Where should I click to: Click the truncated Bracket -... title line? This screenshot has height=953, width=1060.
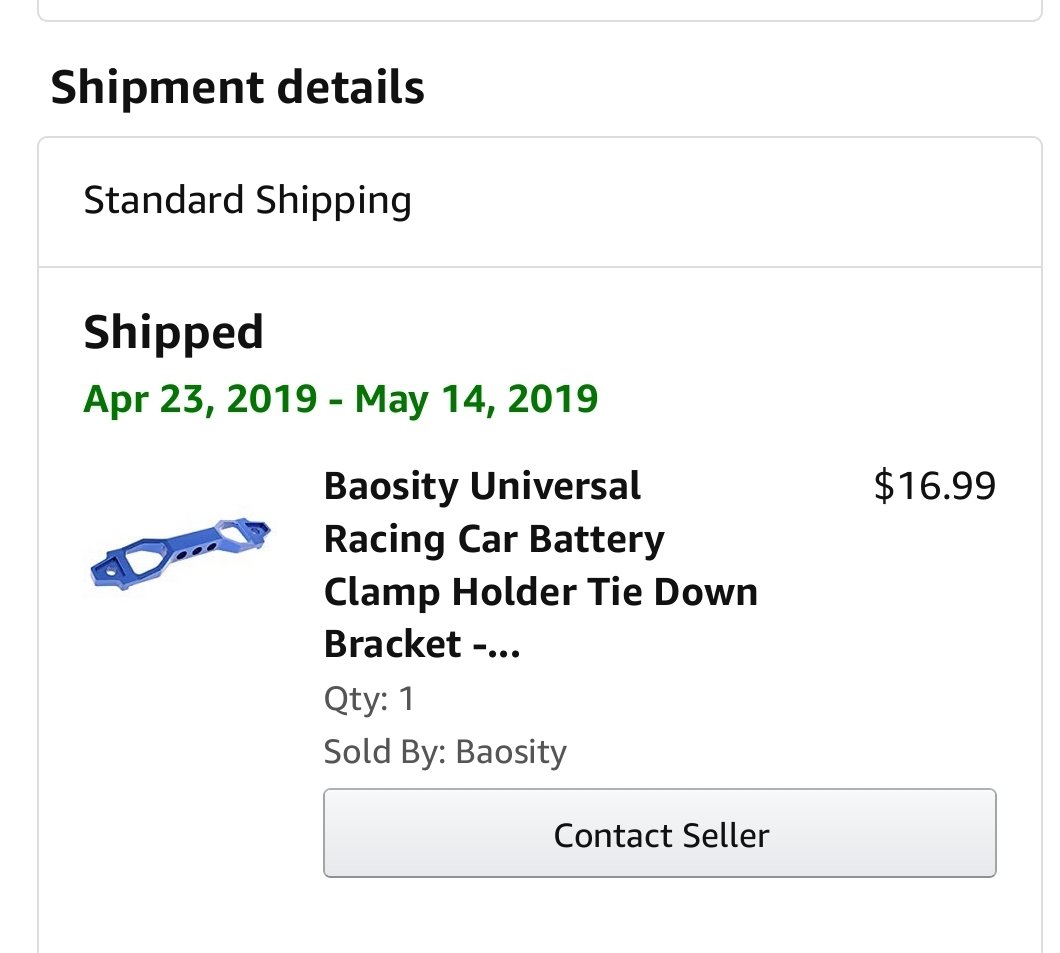click(x=422, y=643)
